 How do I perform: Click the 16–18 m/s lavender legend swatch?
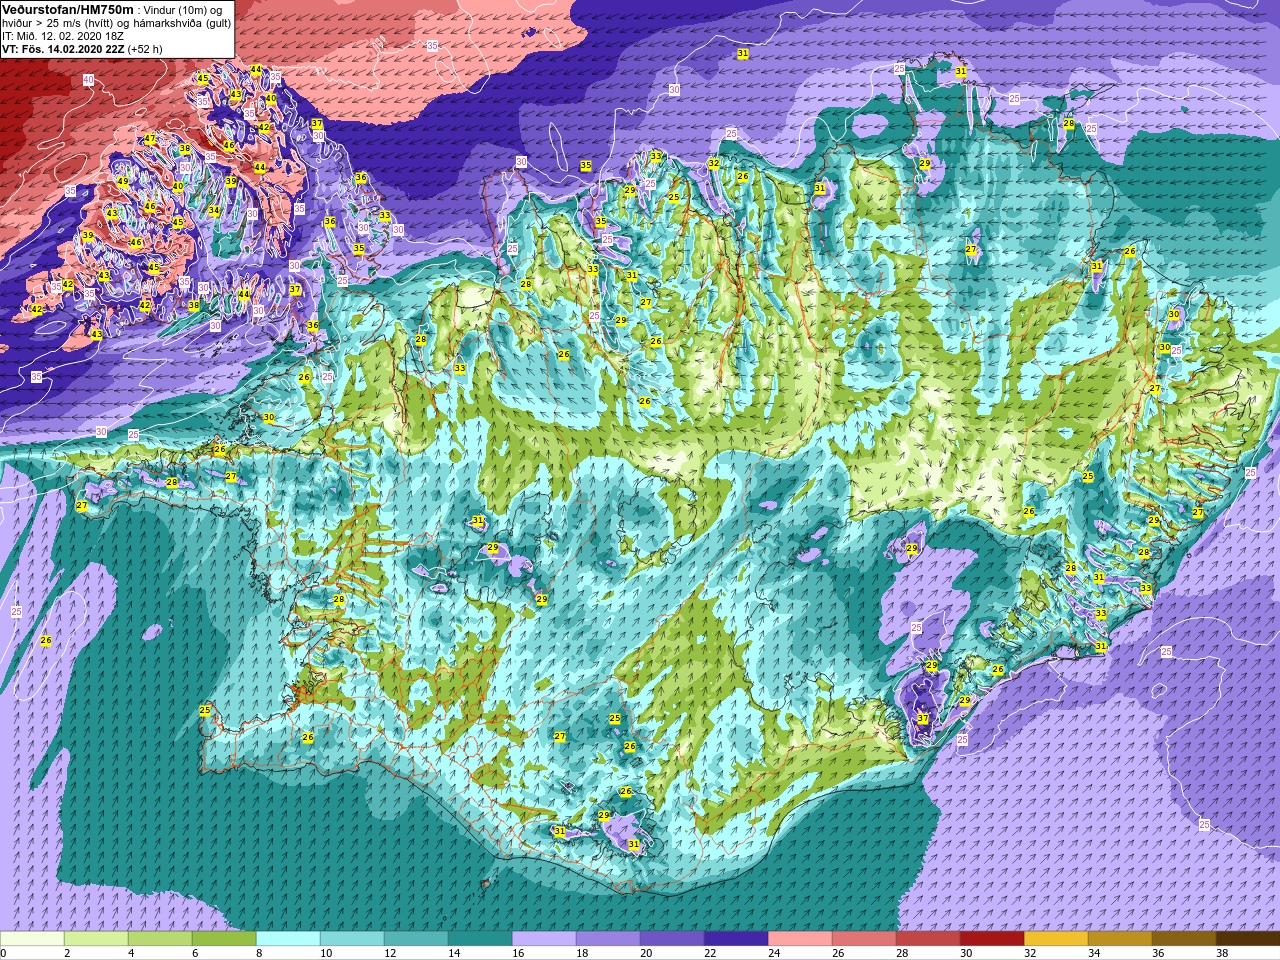coord(544,939)
